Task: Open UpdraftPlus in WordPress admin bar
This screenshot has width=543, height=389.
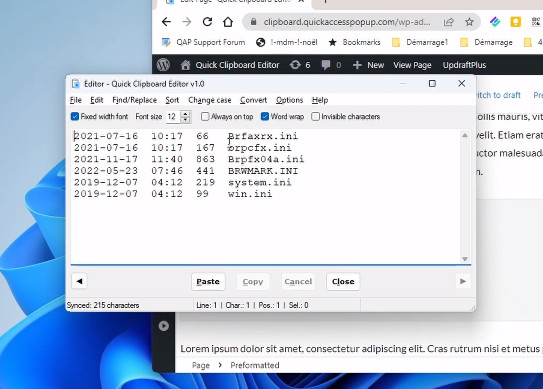Action: point(464,65)
